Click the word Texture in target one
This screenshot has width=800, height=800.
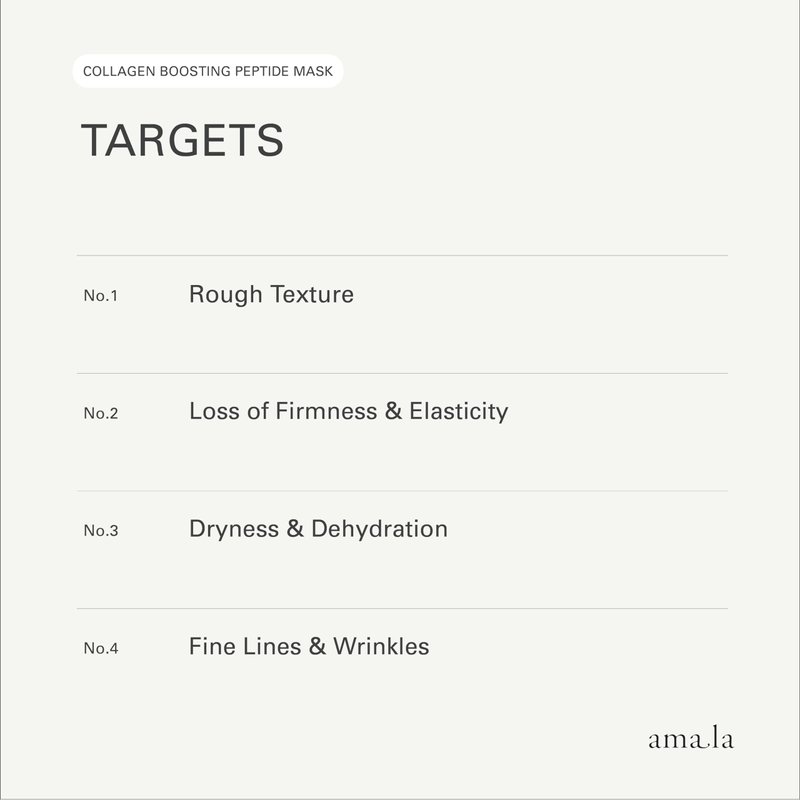pos(312,295)
